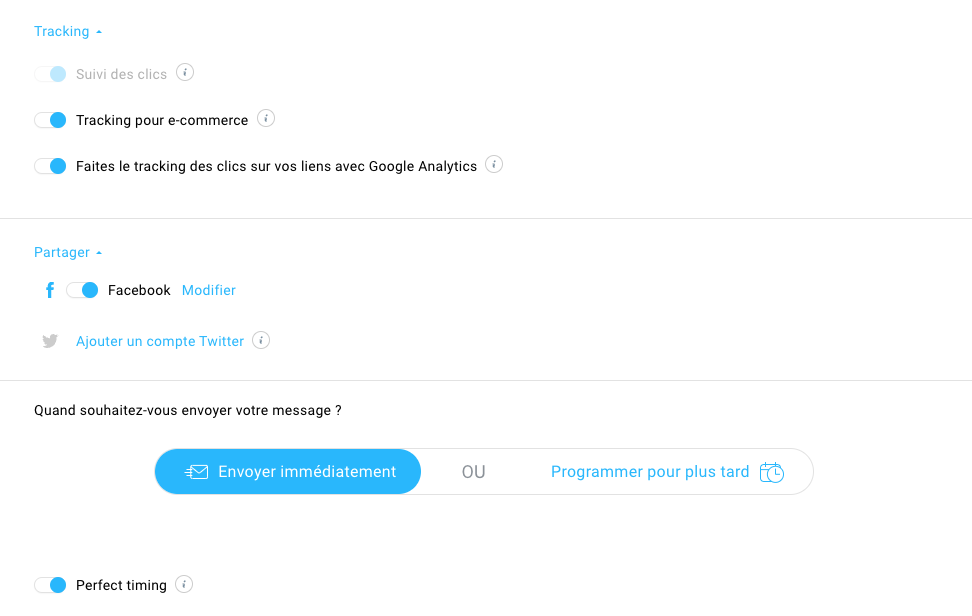
Task: Open Ajouter un compte Twitter link
Action: tap(160, 341)
